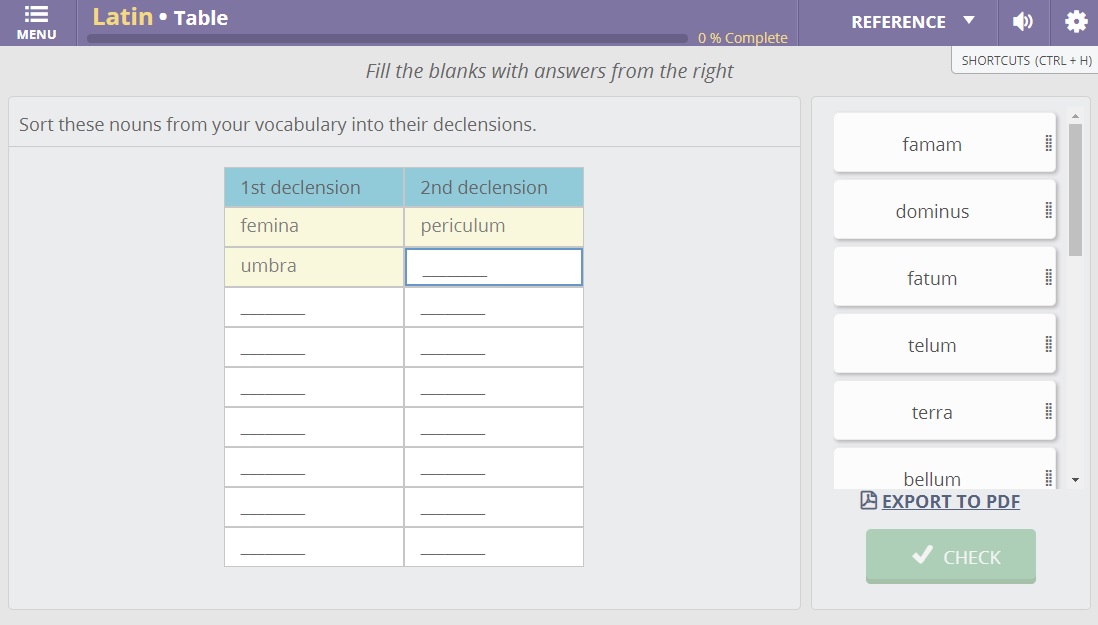Open the settings gear icon
Screen dimensions: 1098x625
tap(1075, 21)
